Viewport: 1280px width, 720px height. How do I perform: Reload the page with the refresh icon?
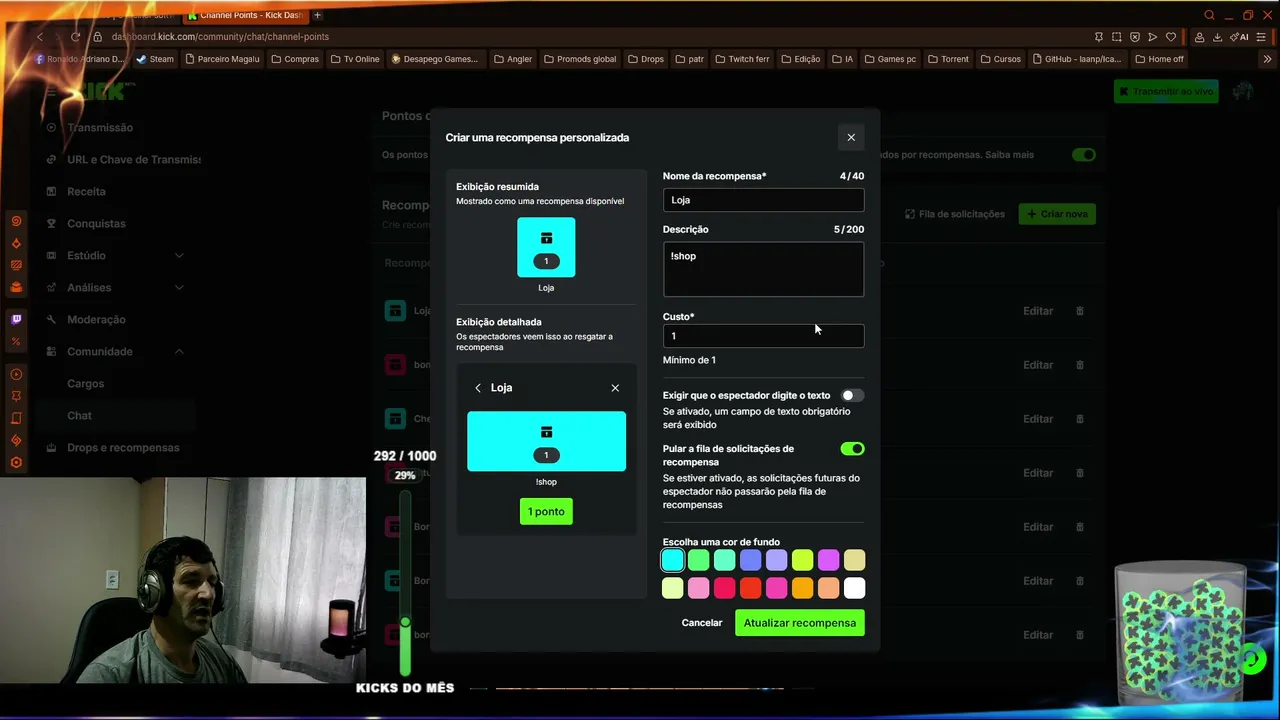click(75, 37)
